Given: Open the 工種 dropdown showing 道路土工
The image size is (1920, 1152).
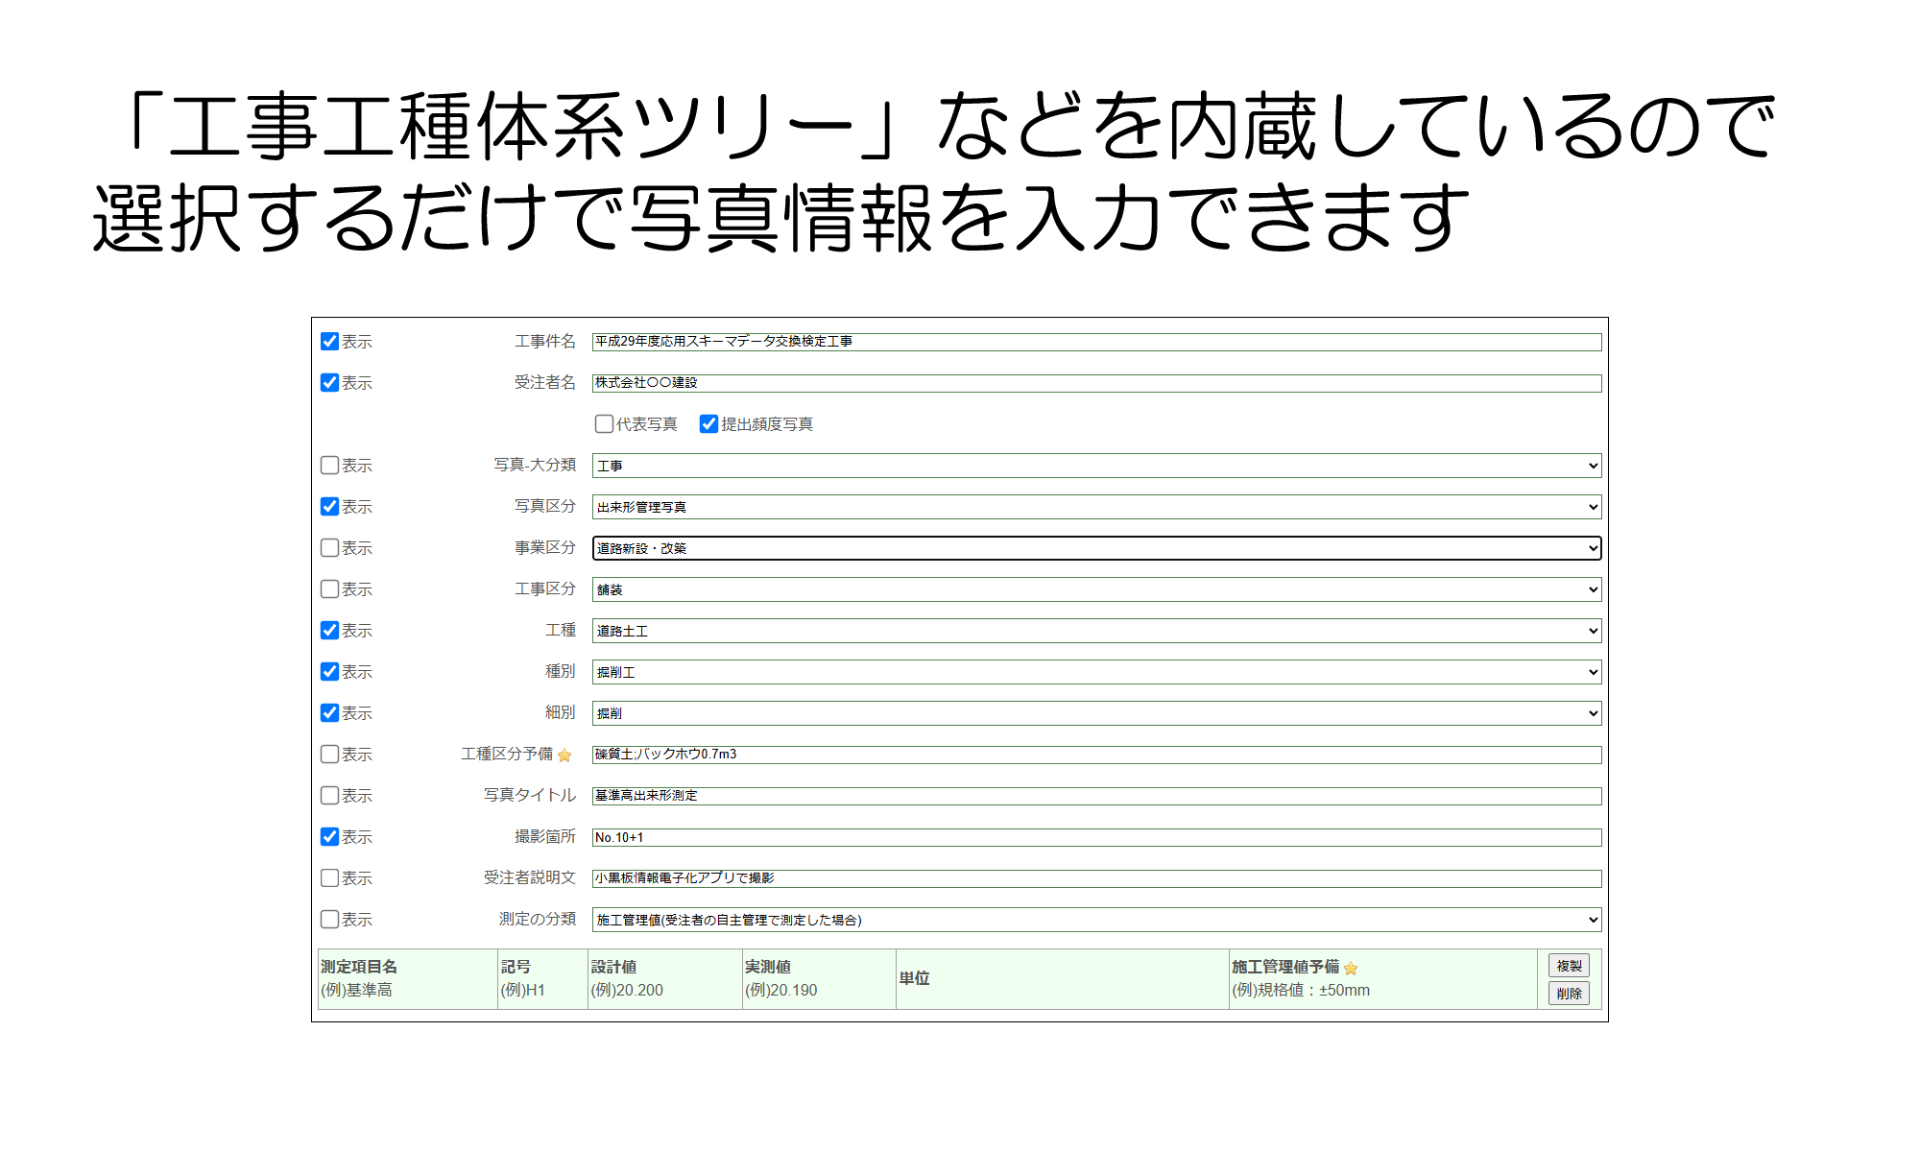Looking at the screenshot, I should pos(1590,630).
